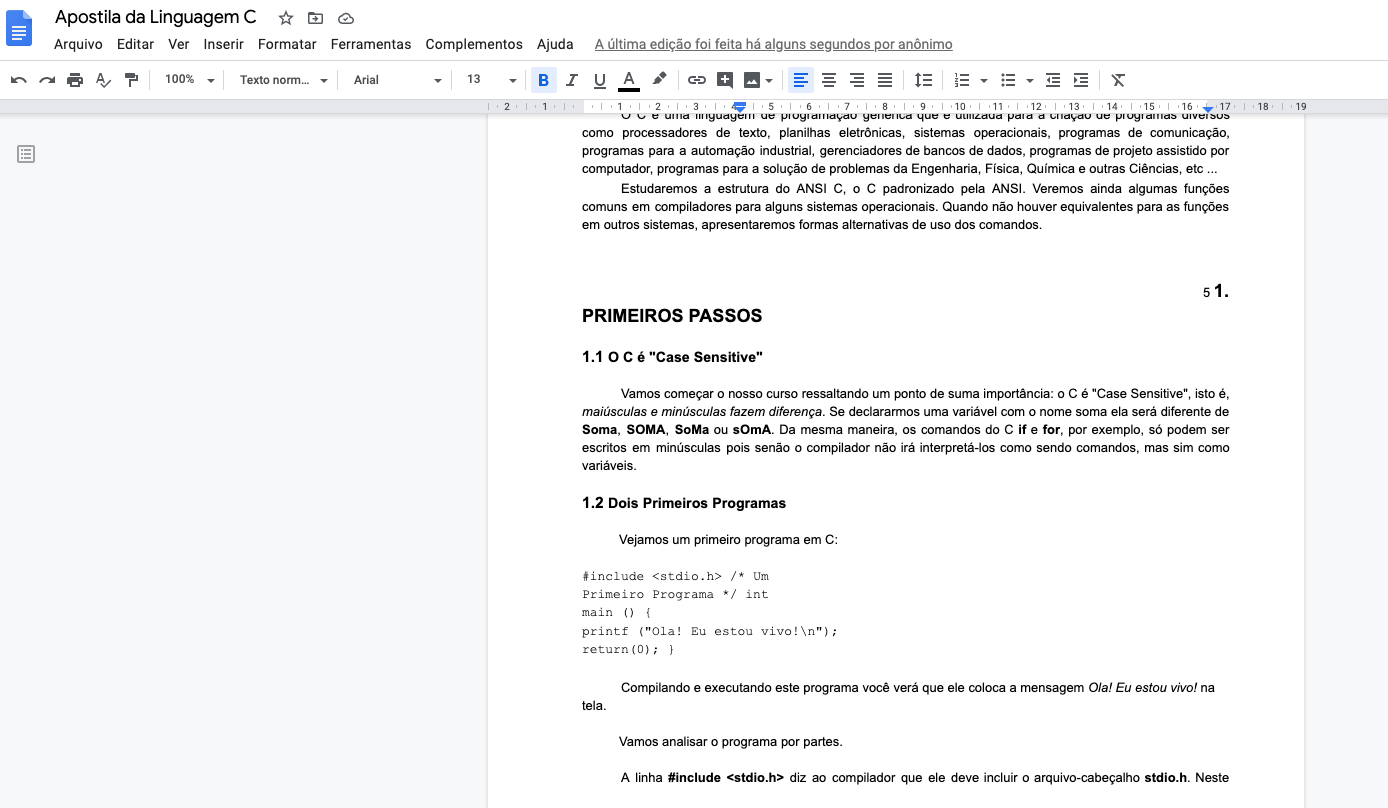The width and height of the screenshot is (1388, 808).
Task: Click the insert link icon
Action: click(x=697, y=80)
